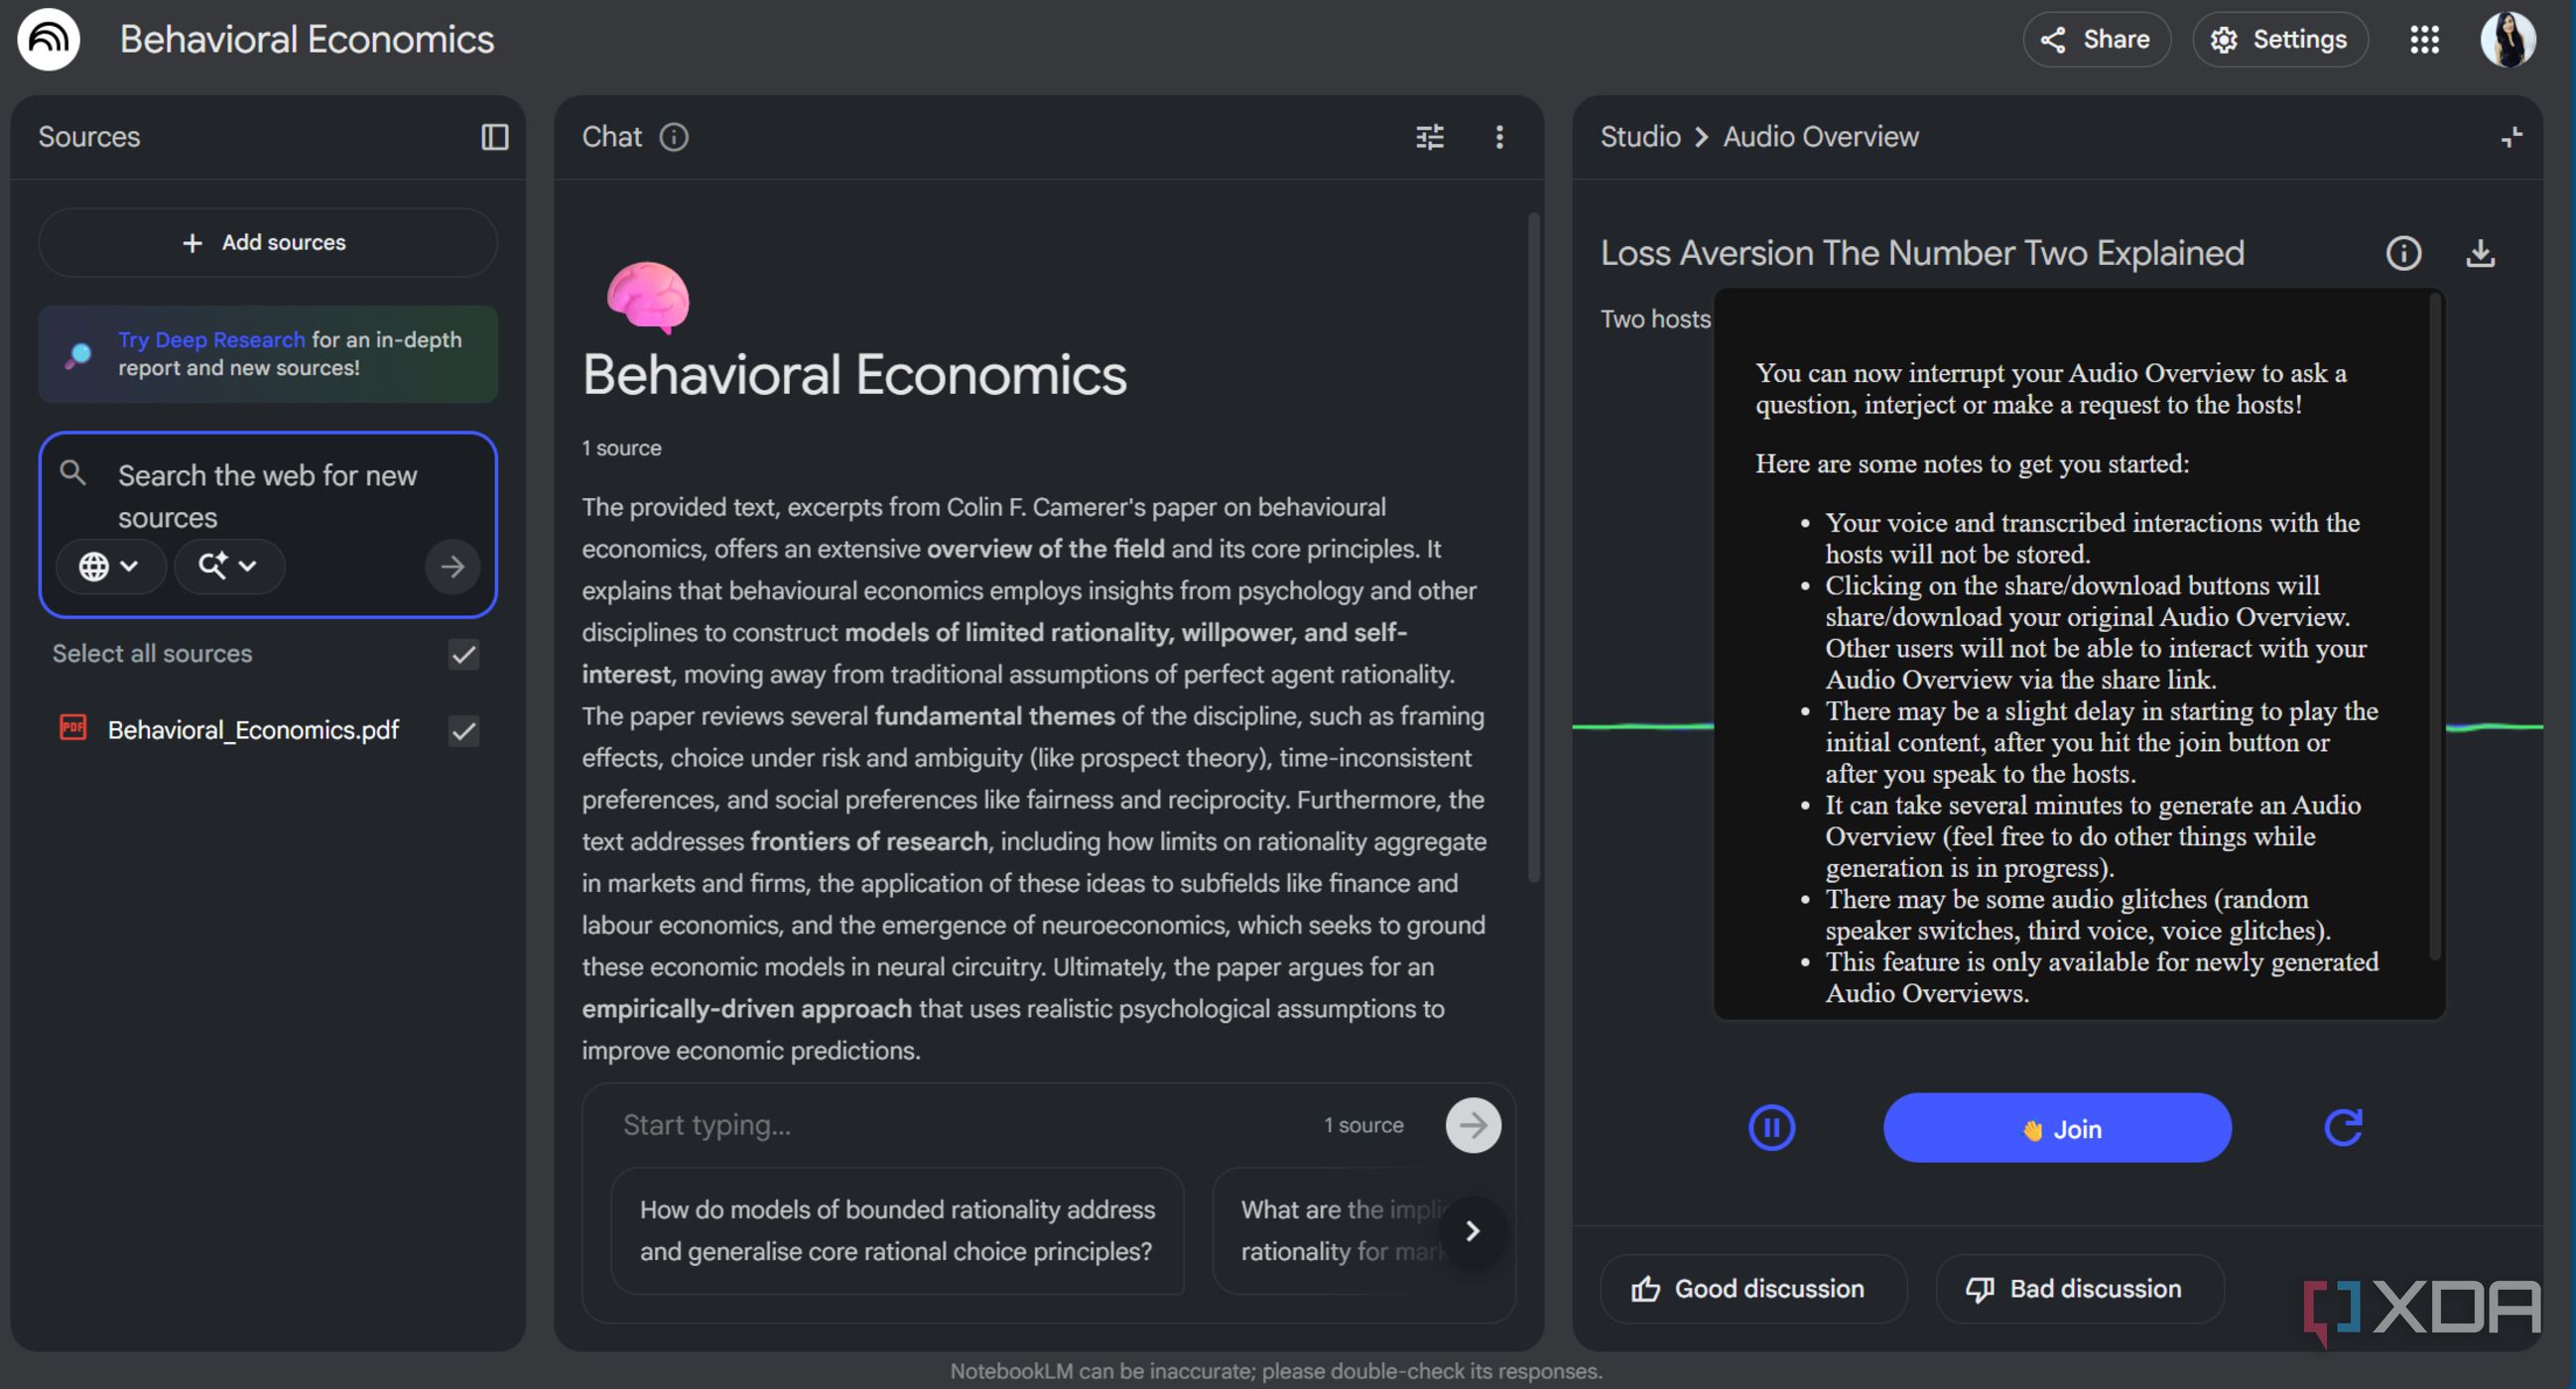Show Audio Overview info icon
Screen dimensions: 2576x1389
point(2403,254)
